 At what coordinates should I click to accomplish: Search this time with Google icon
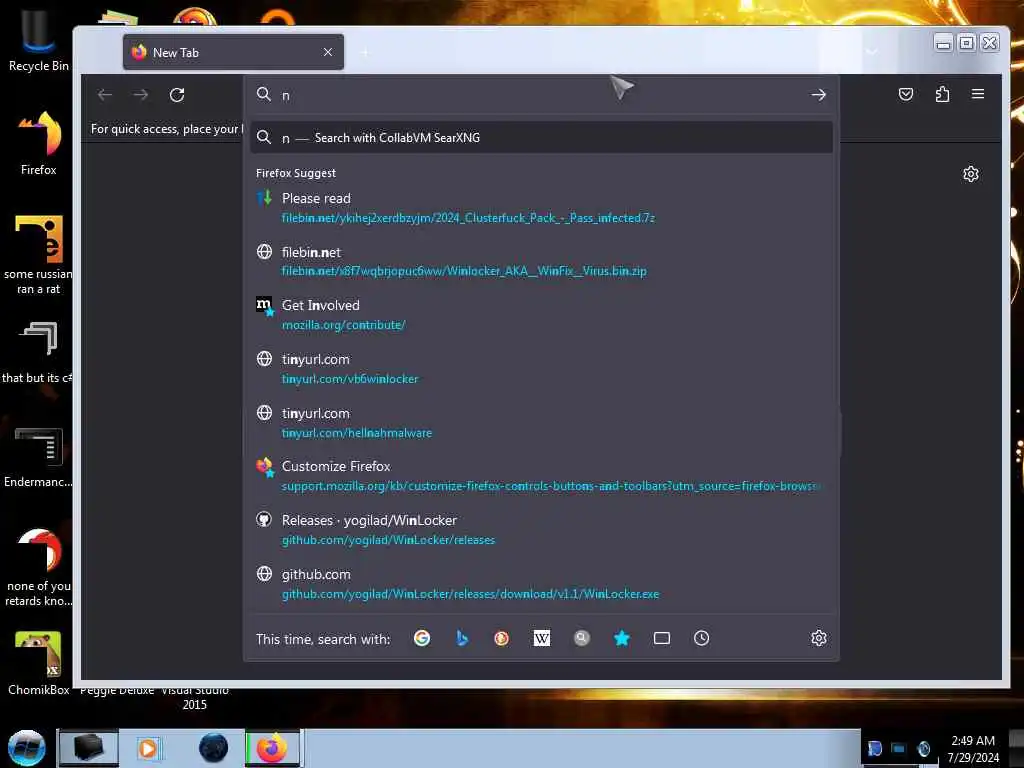[422, 638]
